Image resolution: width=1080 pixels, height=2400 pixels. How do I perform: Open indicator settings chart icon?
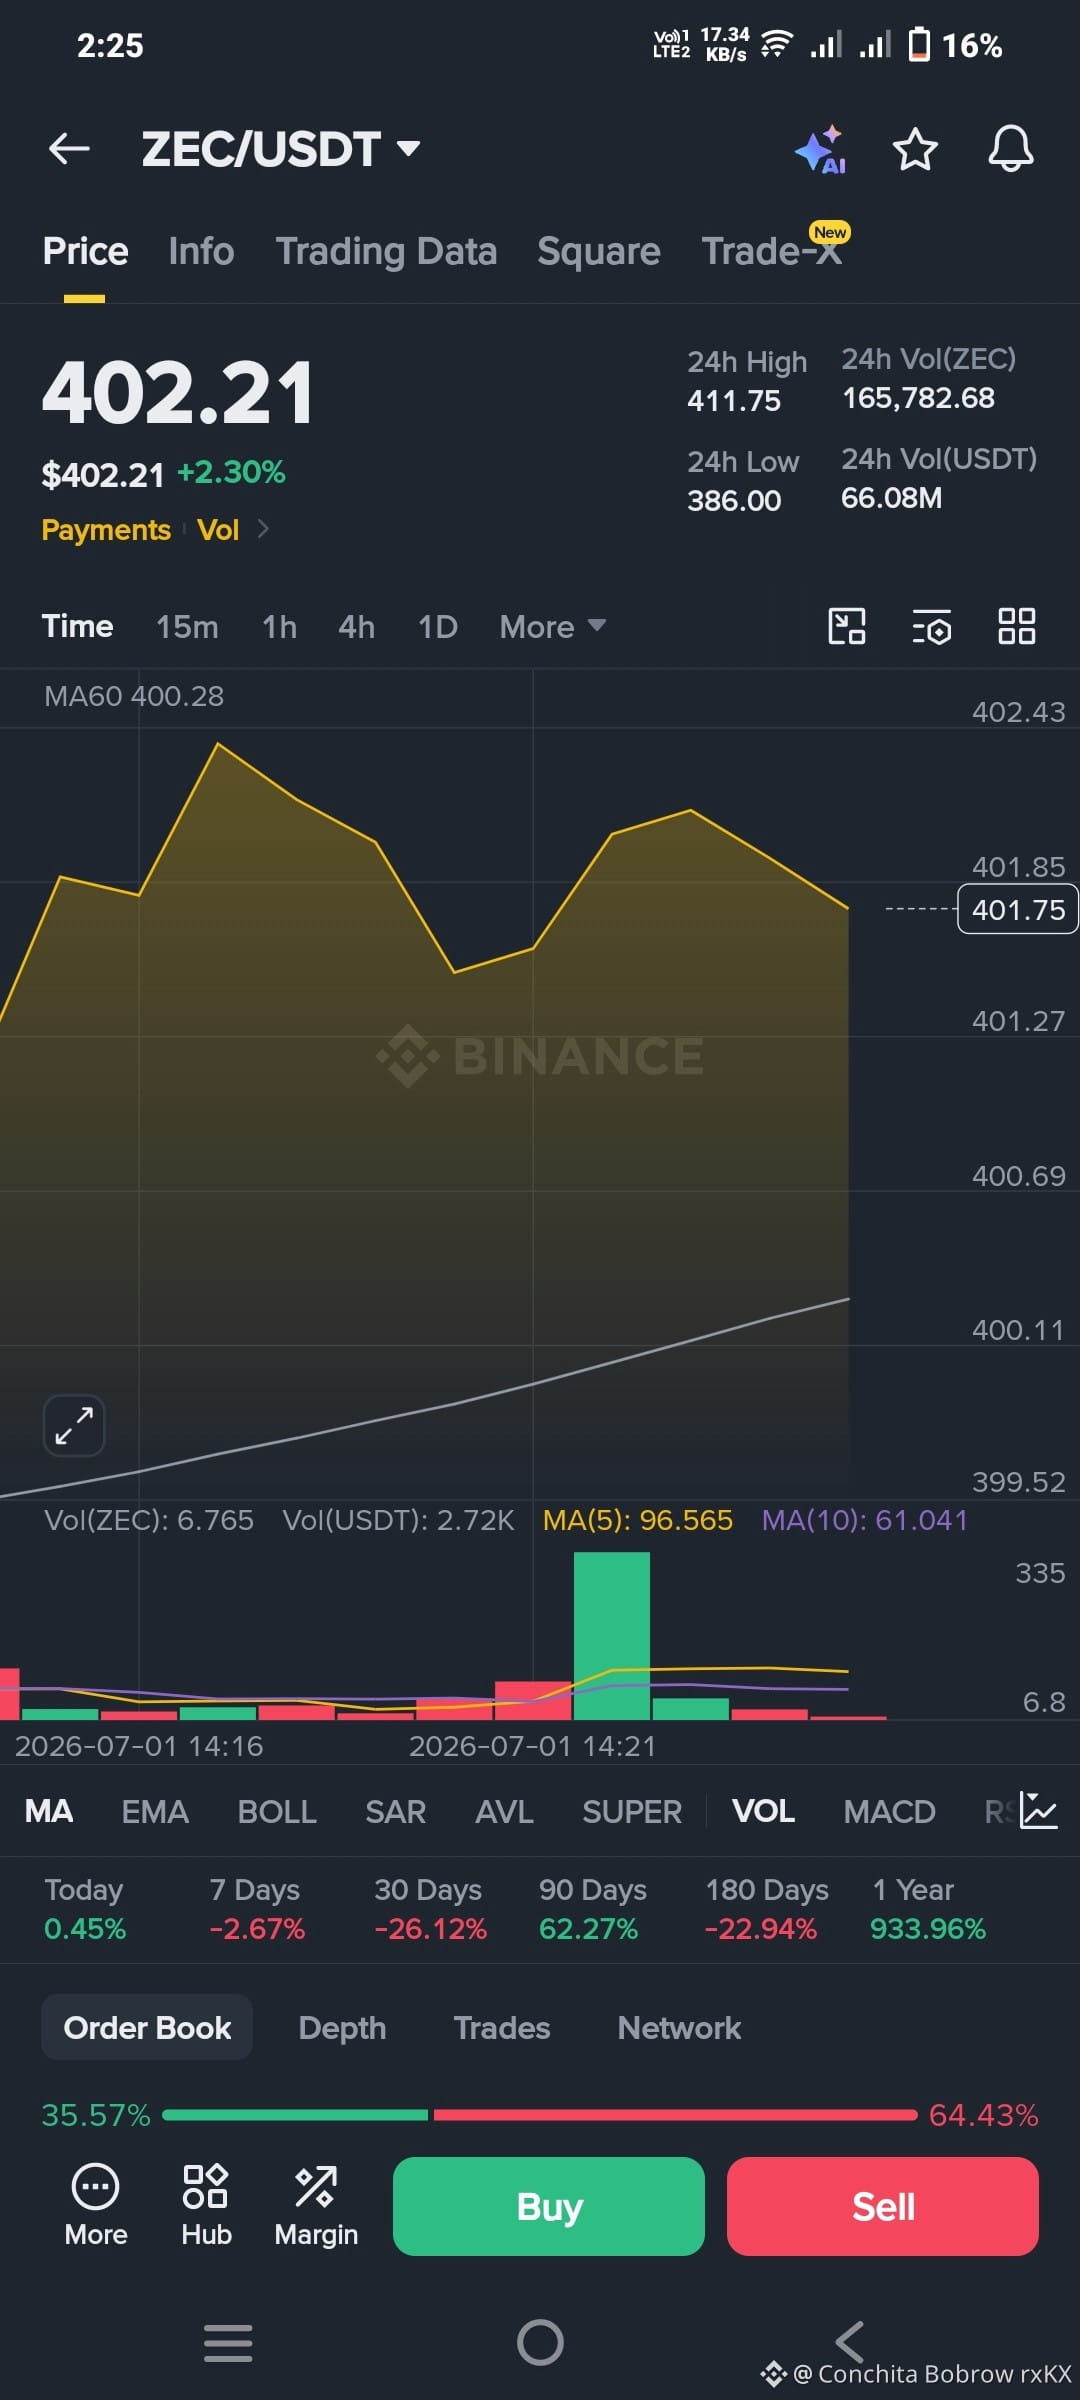point(1038,1810)
